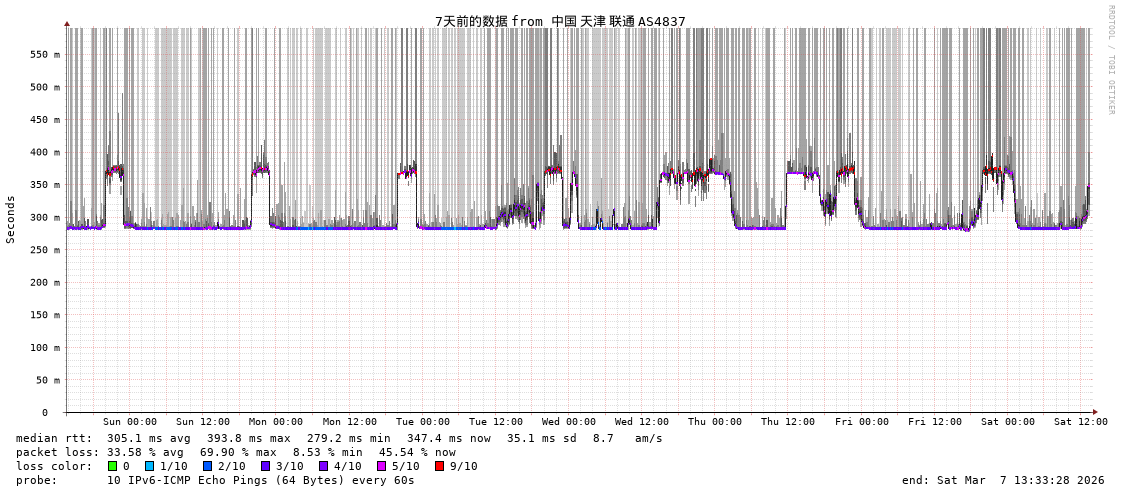Click the median rtt average value 305.1 ms
1121x494 pixels.
pyautogui.click(x=142, y=438)
